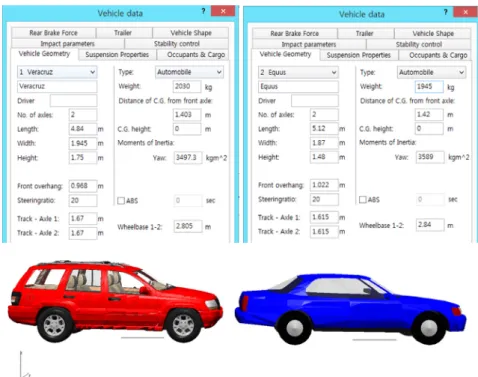Screen dimensions: 478x377
Task: Open Vehicle Shape tab in Veracruz dialog
Action: [191, 33]
